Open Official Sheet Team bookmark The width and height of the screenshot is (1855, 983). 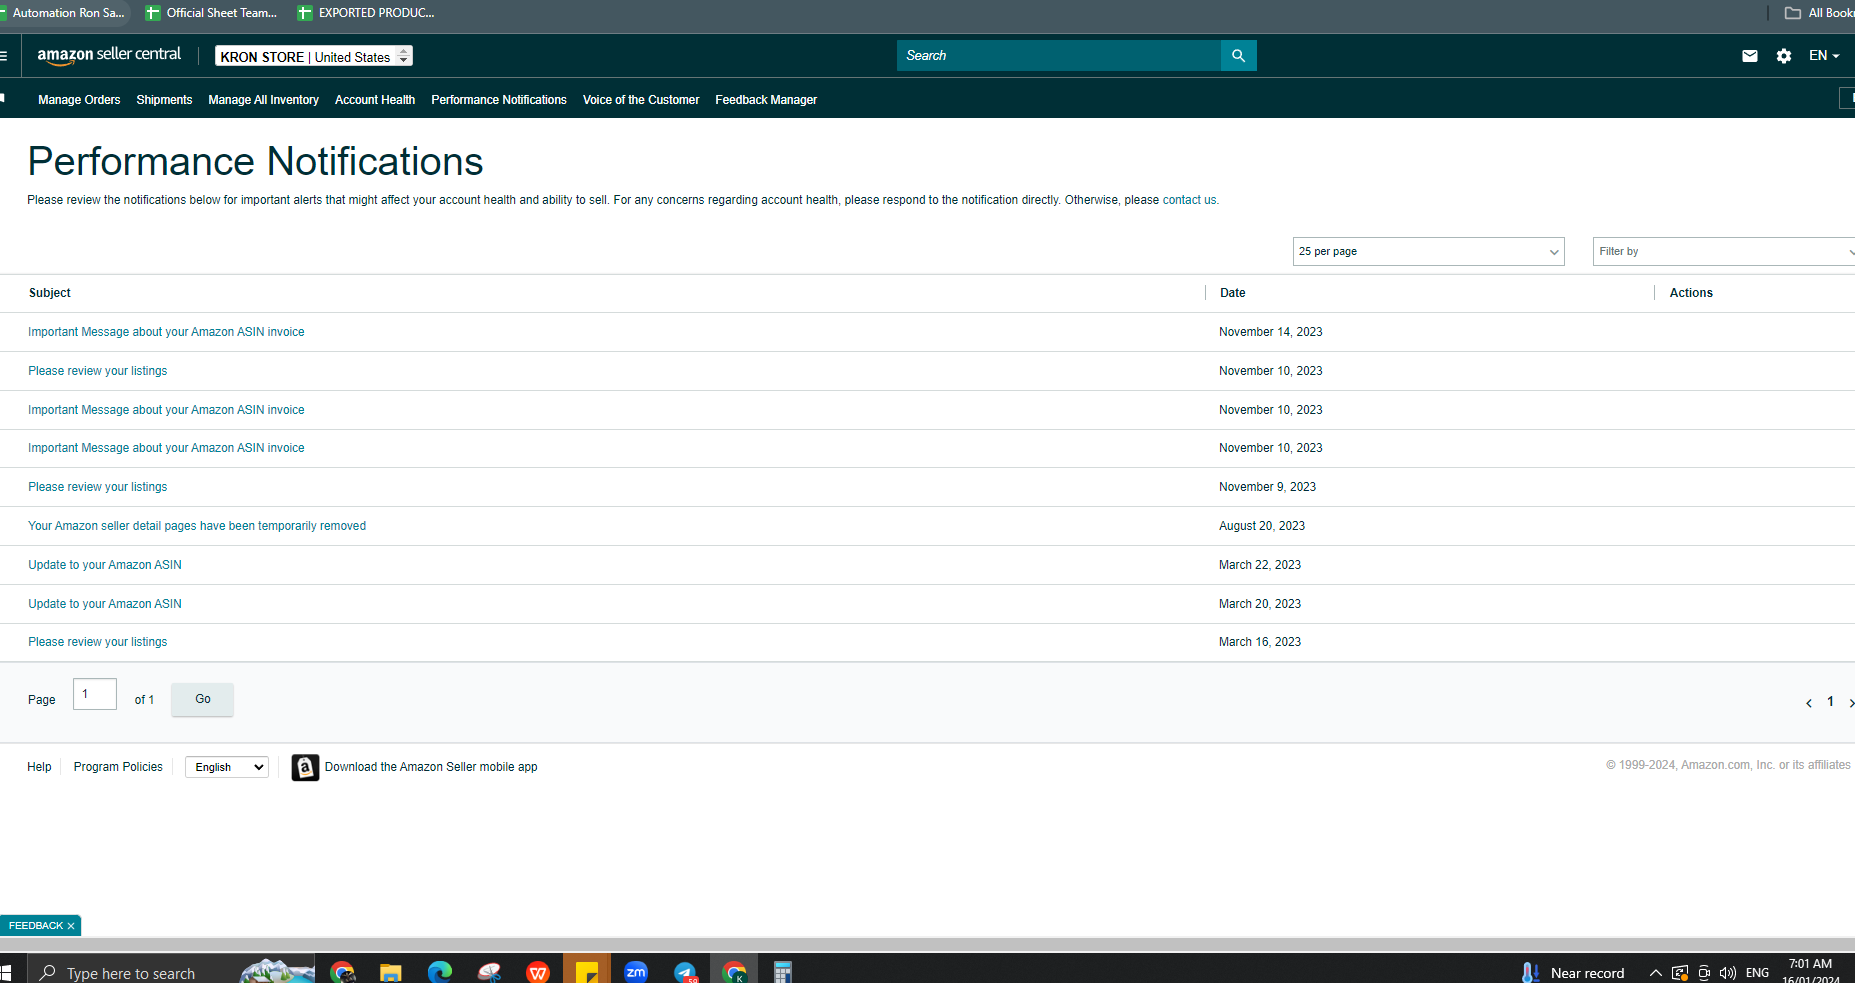[211, 13]
